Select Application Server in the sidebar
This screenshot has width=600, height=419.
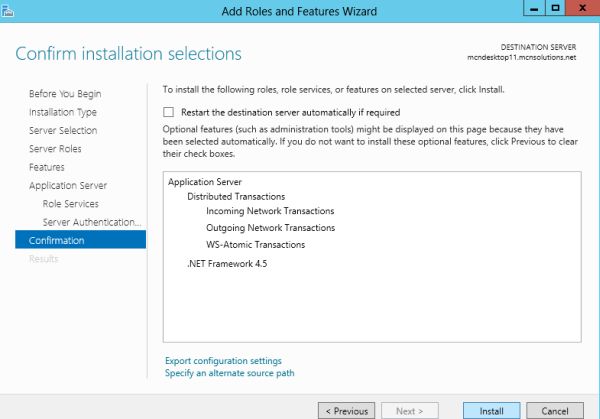(x=68, y=186)
